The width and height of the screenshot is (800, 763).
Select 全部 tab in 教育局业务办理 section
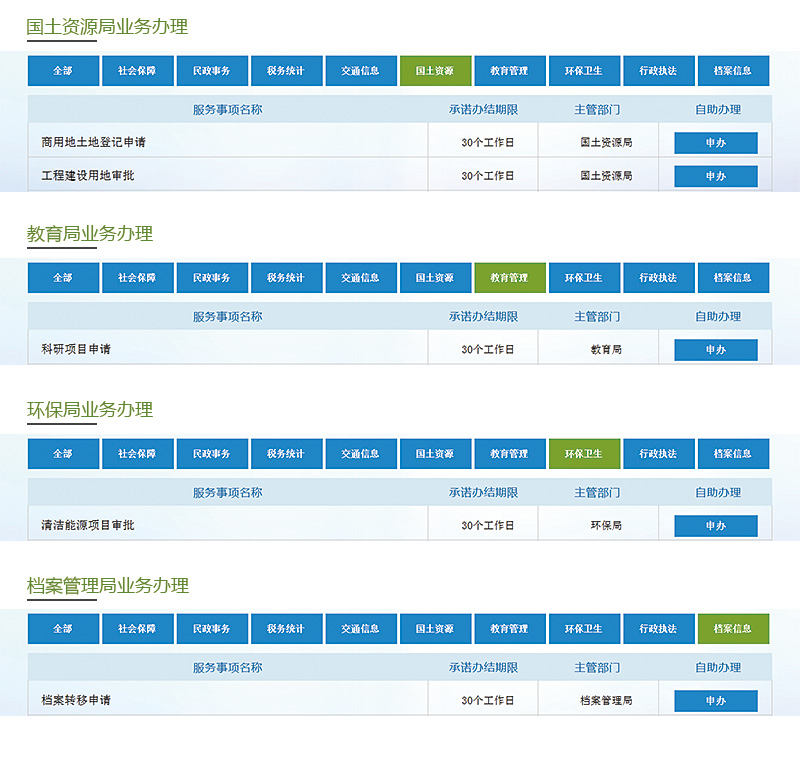tap(63, 278)
